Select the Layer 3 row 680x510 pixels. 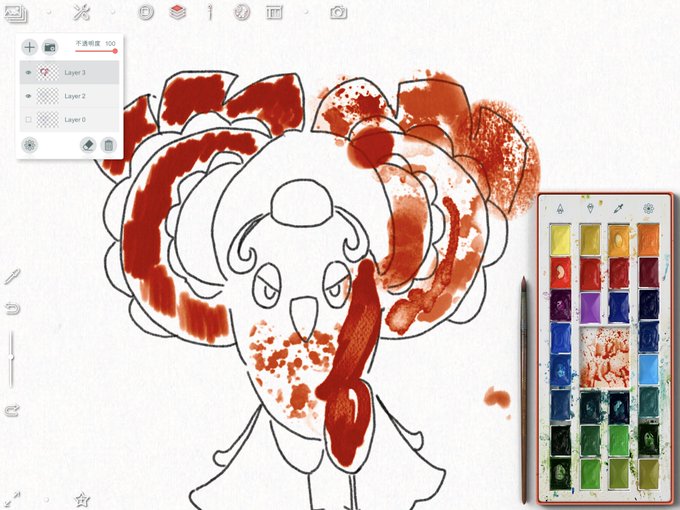tap(69, 72)
